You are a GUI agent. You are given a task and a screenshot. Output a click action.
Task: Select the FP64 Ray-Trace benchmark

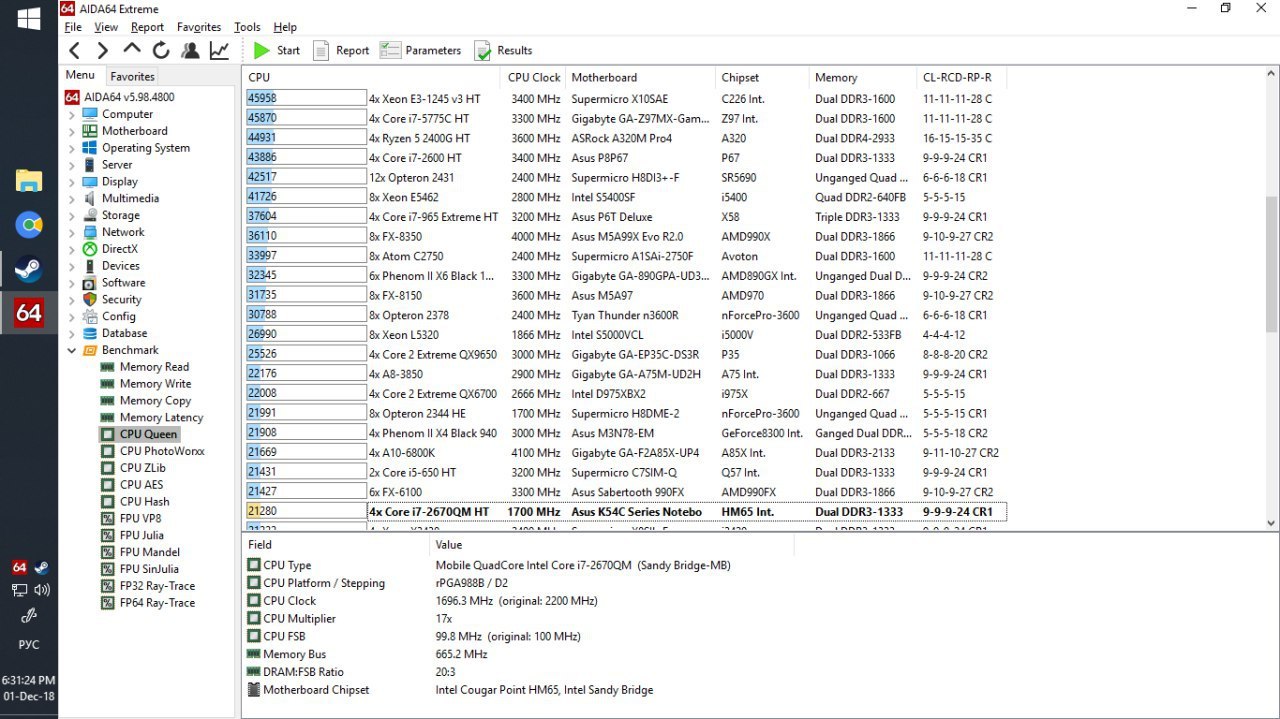pos(148,603)
